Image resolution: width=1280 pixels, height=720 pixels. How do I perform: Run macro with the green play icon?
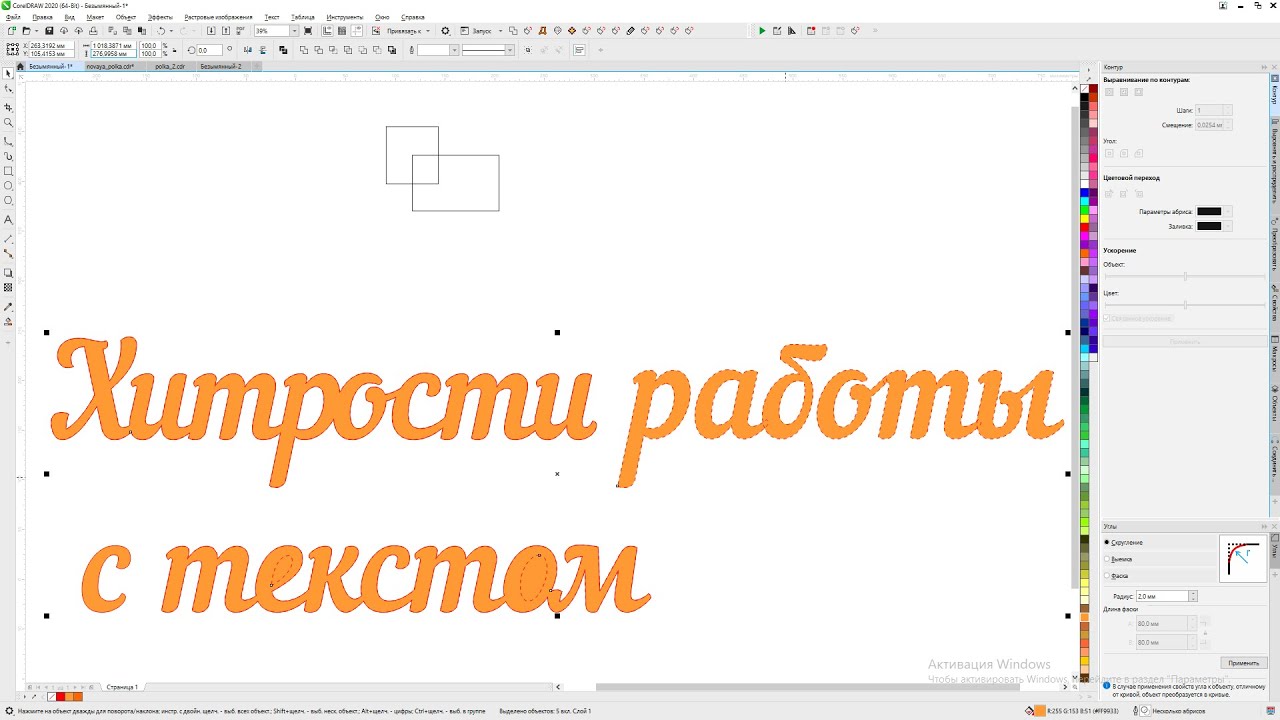point(762,31)
